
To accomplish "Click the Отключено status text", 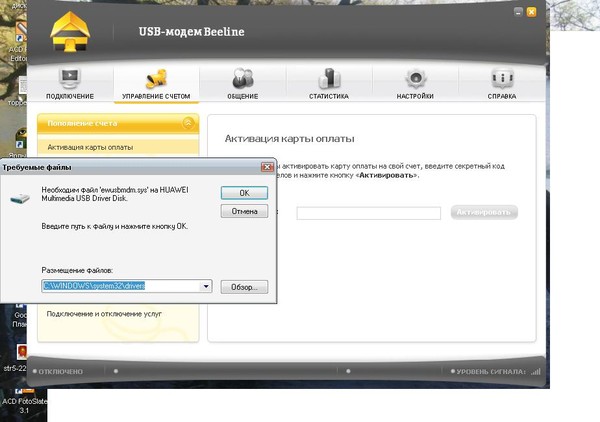I will 60,371.
